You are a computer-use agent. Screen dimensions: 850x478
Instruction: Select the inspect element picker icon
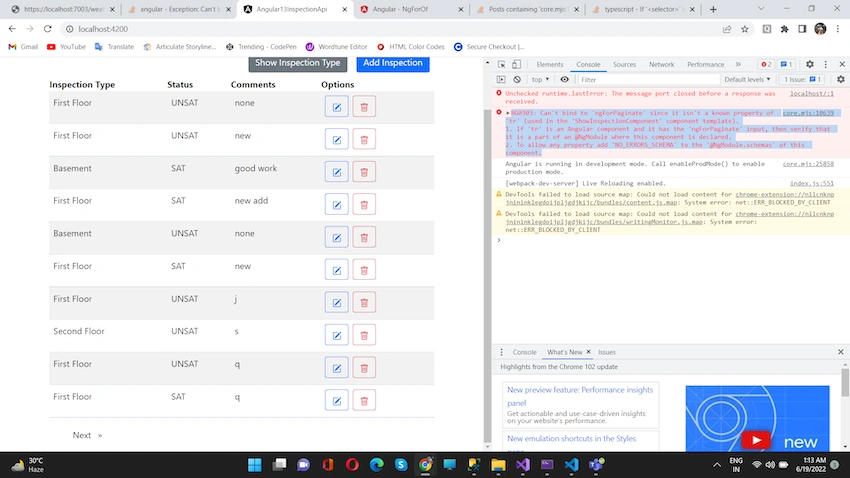pos(501,64)
